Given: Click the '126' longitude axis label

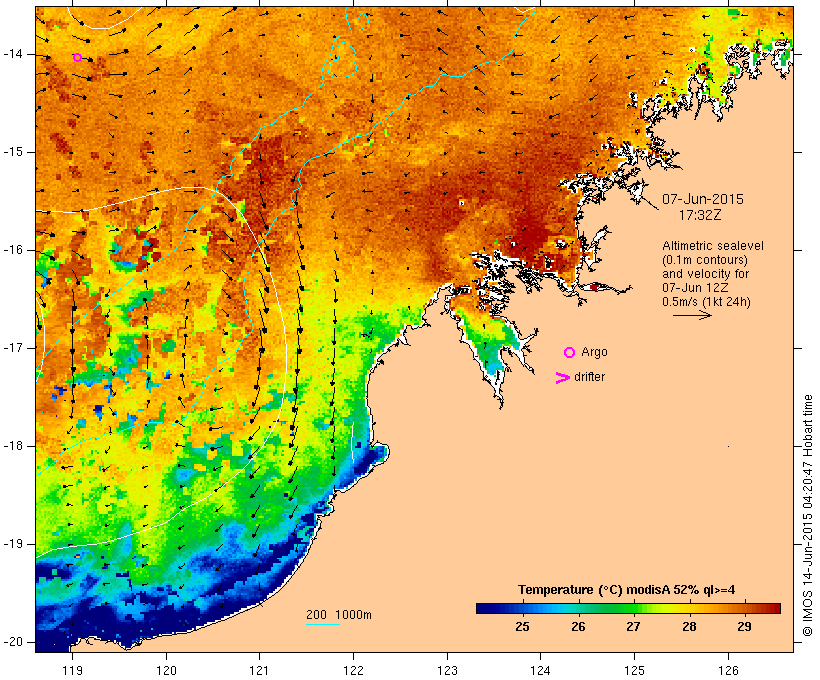Looking at the screenshot, I should click(728, 670).
